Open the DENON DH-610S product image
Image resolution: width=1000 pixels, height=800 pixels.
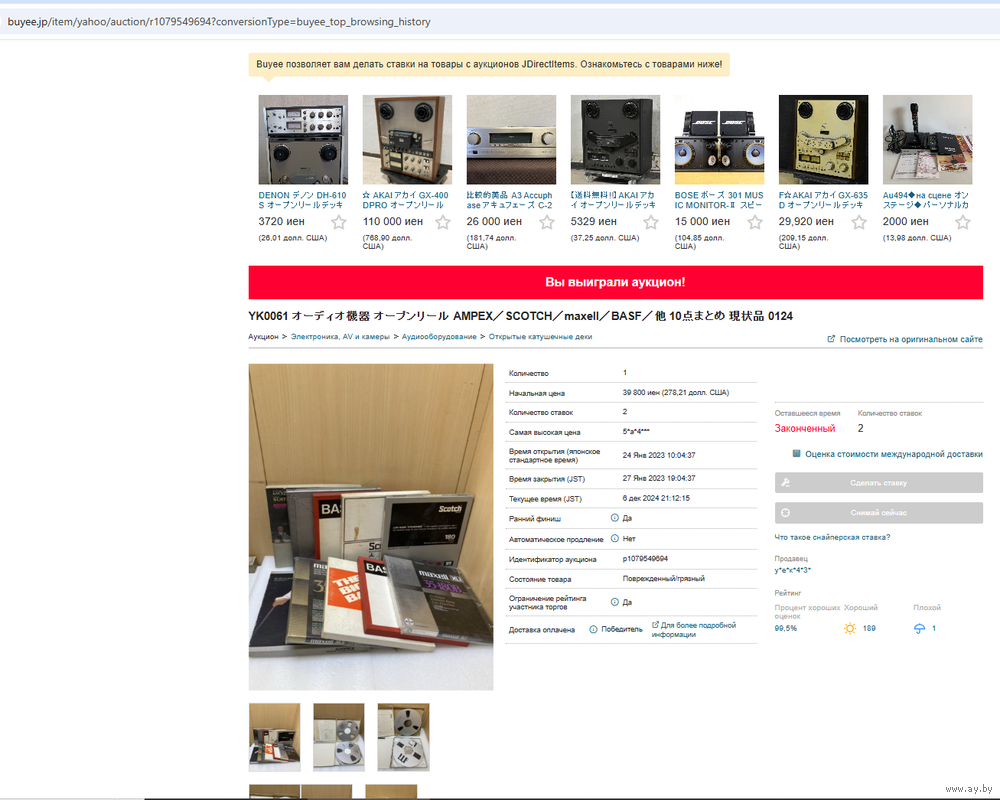point(304,140)
